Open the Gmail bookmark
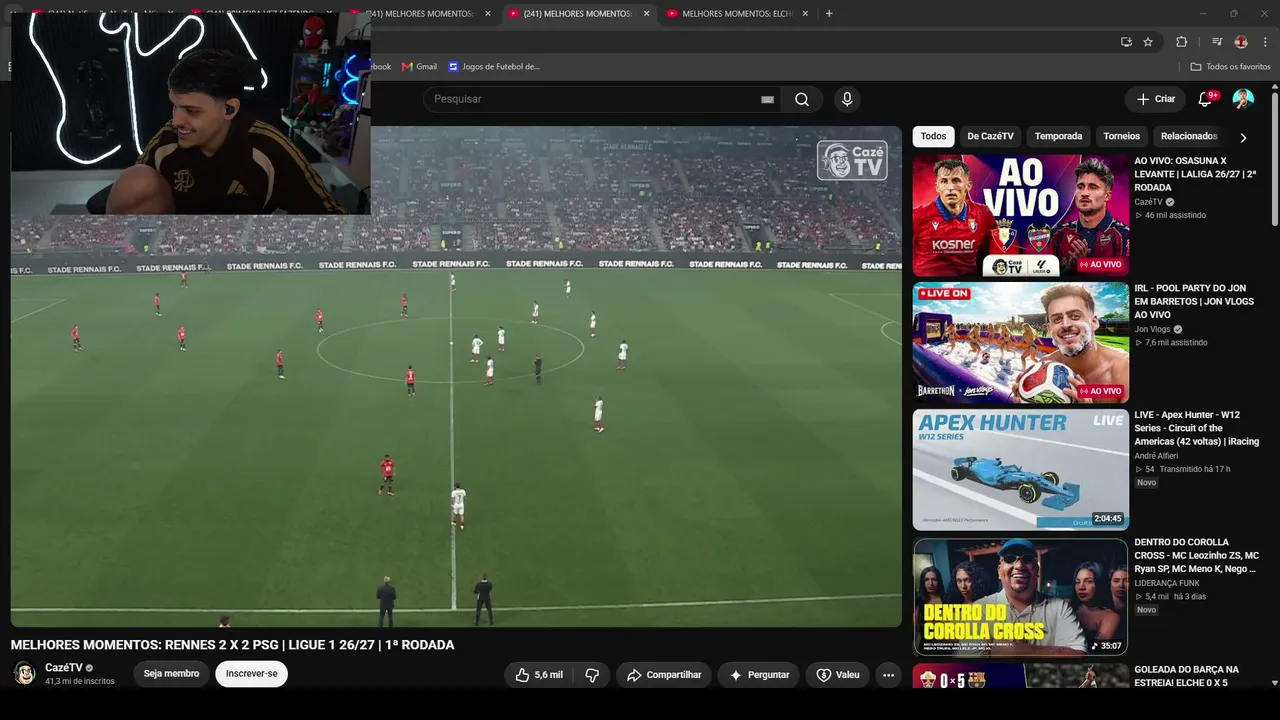This screenshot has height=720, width=1280. pos(419,66)
